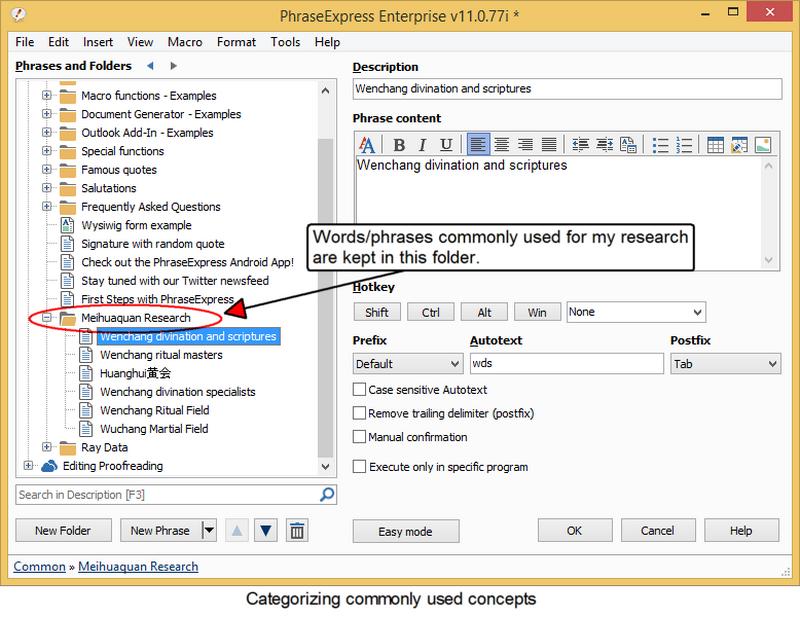Open the Tools menu
This screenshot has width=800, height=617.
click(x=285, y=42)
